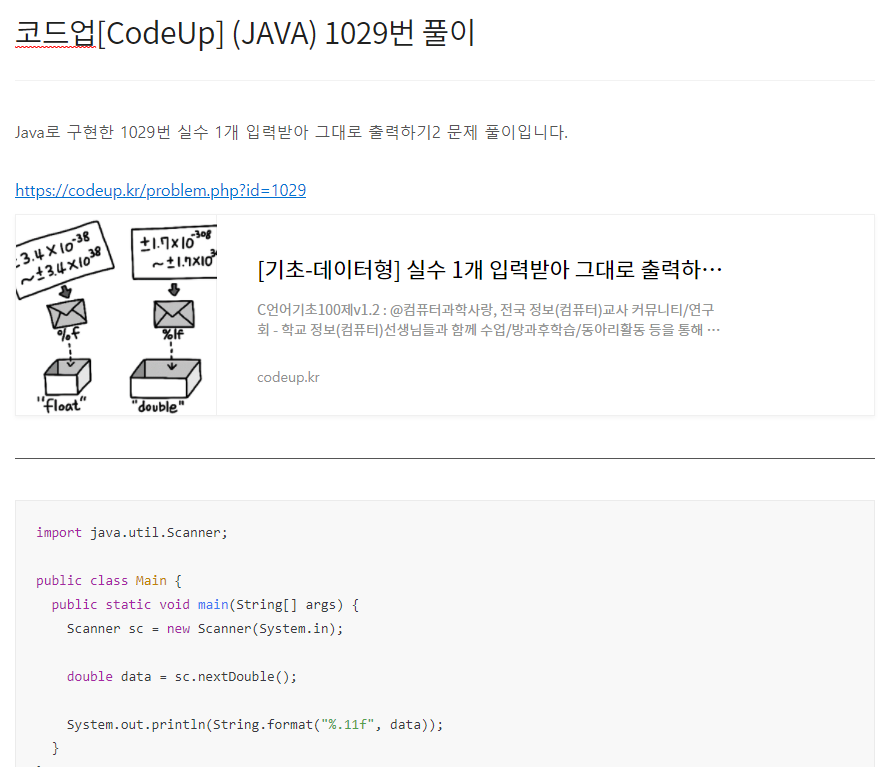The width and height of the screenshot is (894, 767).
Task: Click the code line 'import java.util.Scanner;'
Action: [x=132, y=533]
